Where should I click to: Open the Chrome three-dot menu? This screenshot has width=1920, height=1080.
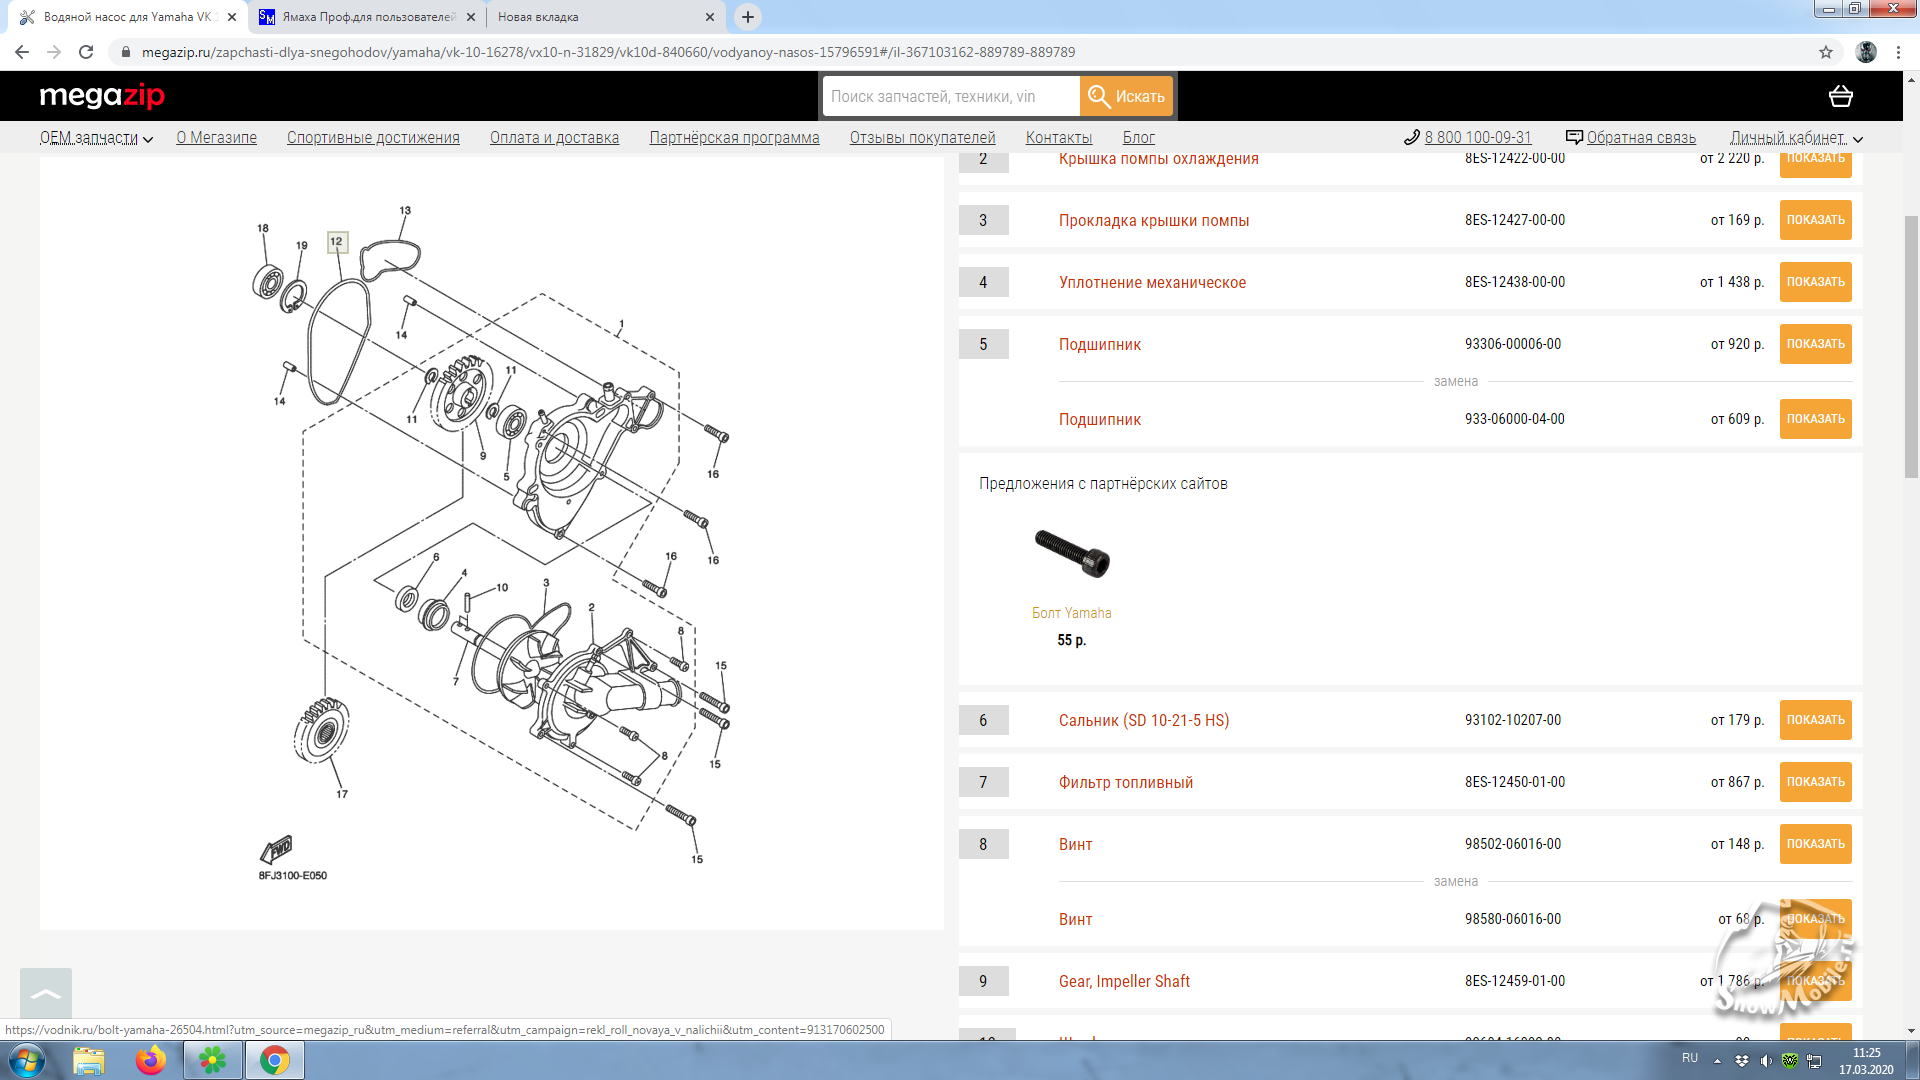(x=1898, y=52)
